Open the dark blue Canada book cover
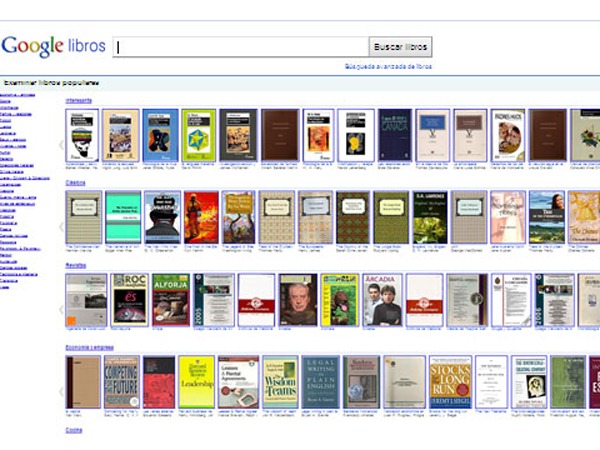 pyautogui.click(x=395, y=135)
